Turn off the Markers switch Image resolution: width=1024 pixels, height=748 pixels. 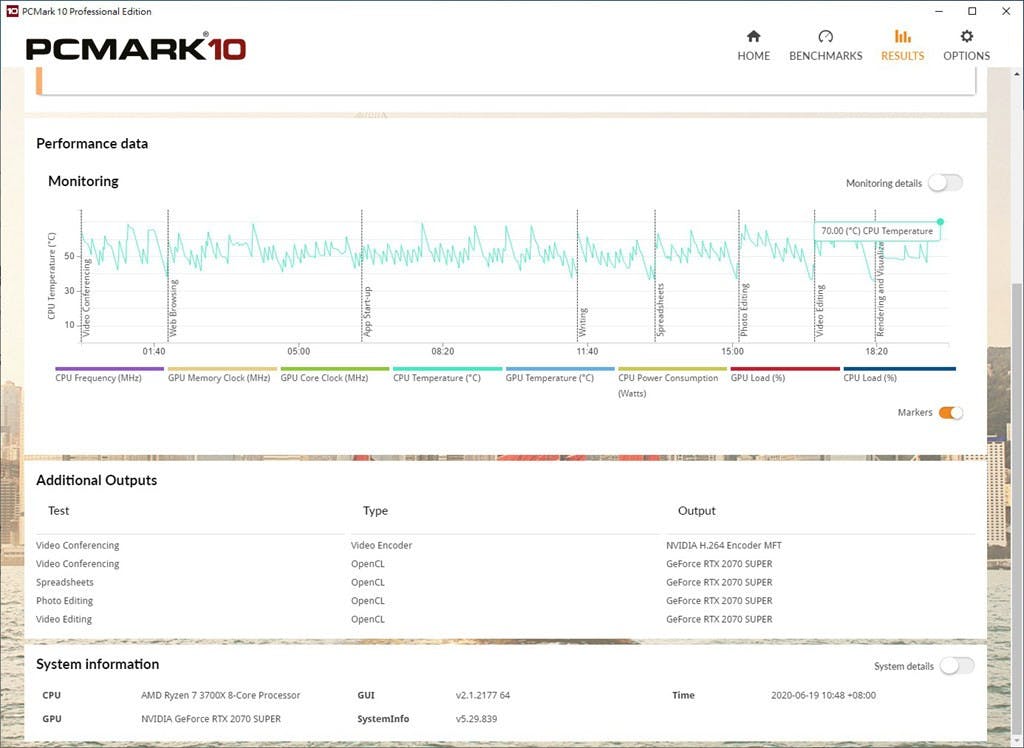coord(951,413)
